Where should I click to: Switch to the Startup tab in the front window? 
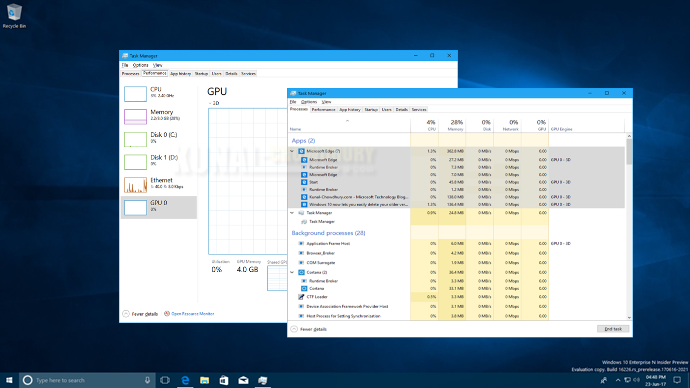click(371, 110)
